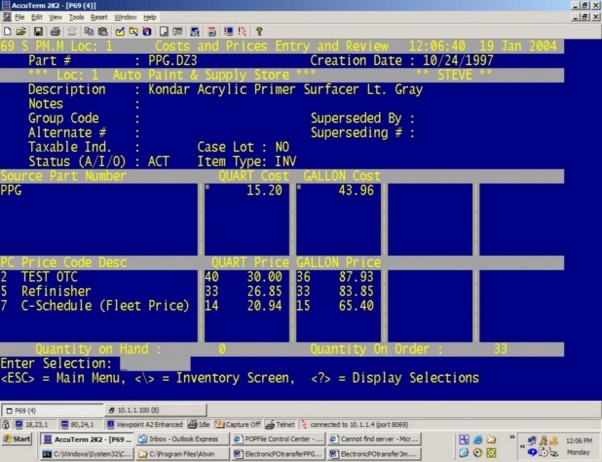Switch to C:\Windows\System32 command prompt taskbar button
Screen dimensions: 602x462
(87, 454)
